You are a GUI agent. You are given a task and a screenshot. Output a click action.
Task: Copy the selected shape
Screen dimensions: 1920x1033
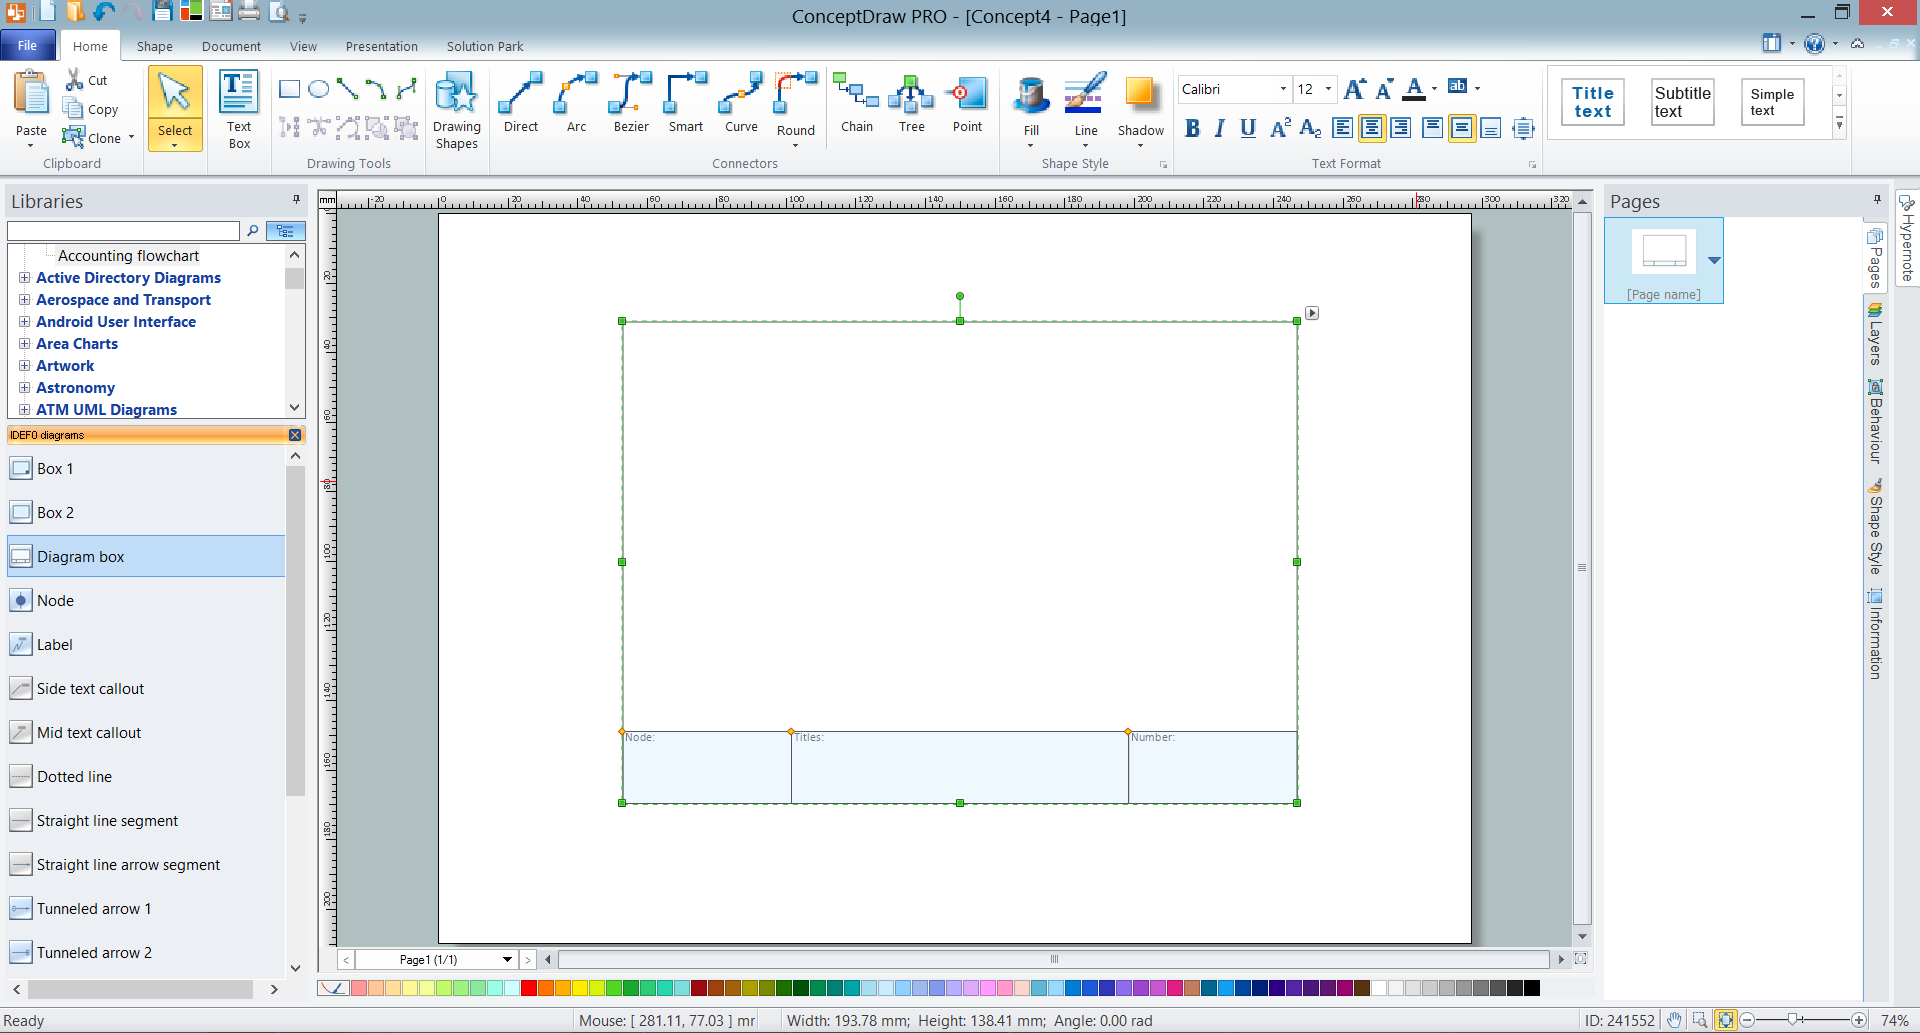[x=90, y=109]
